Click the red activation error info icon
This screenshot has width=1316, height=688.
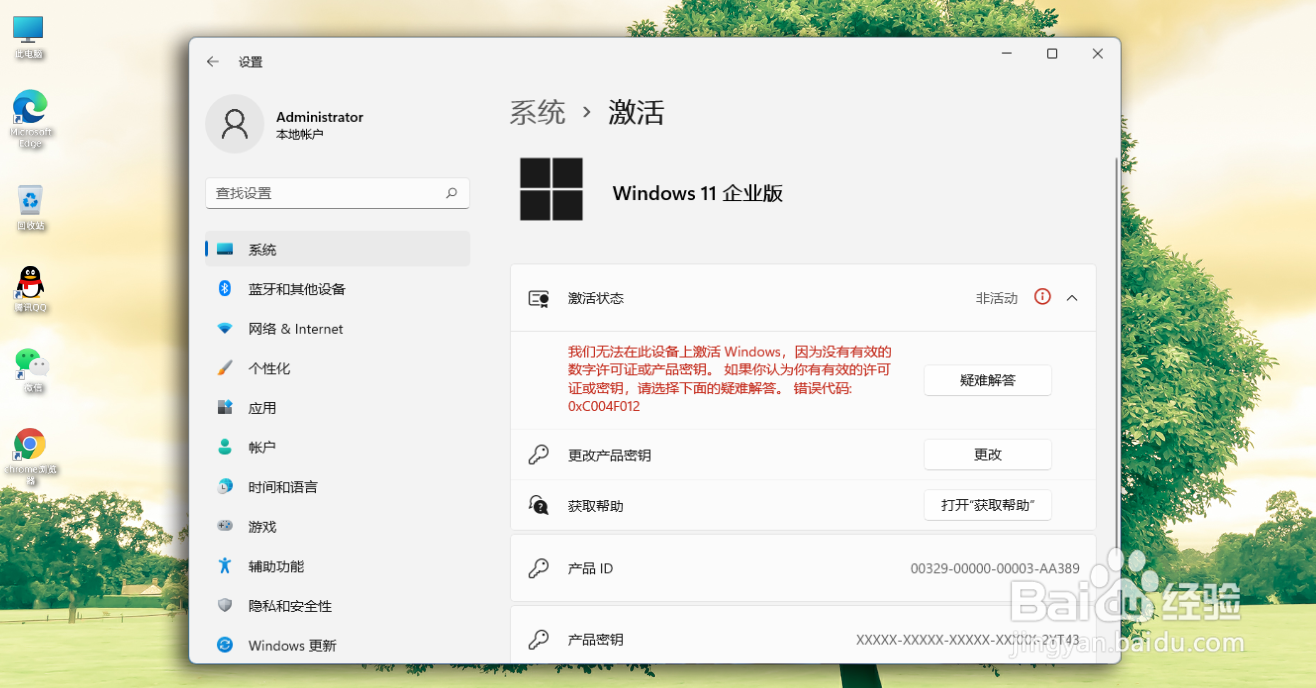pyautogui.click(x=1043, y=297)
